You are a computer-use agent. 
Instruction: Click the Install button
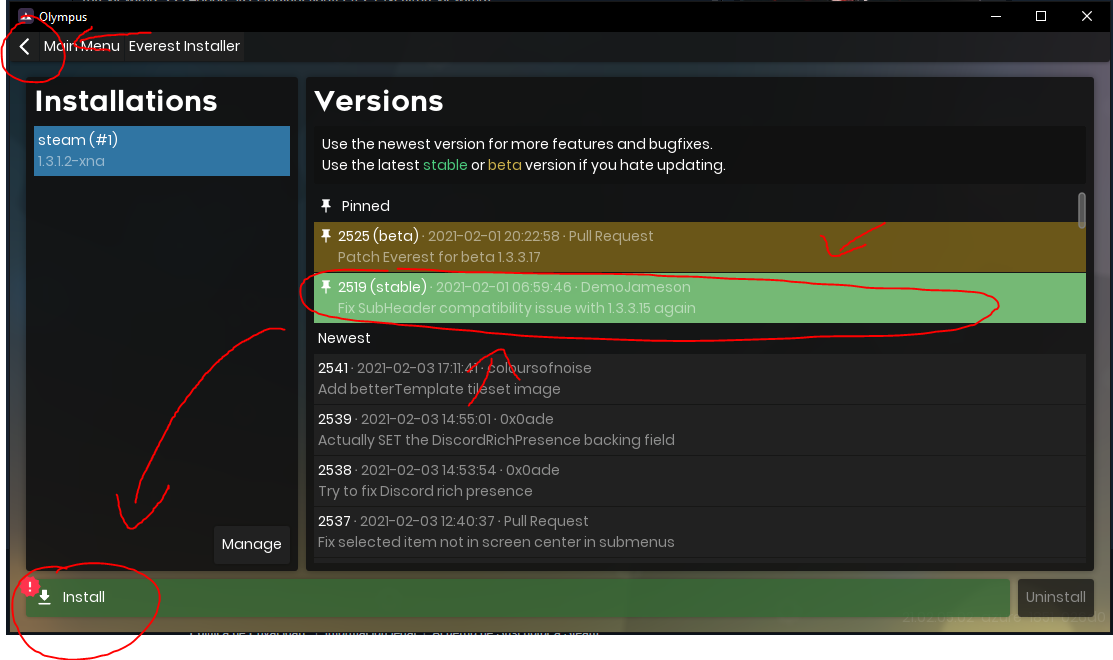click(x=517, y=598)
